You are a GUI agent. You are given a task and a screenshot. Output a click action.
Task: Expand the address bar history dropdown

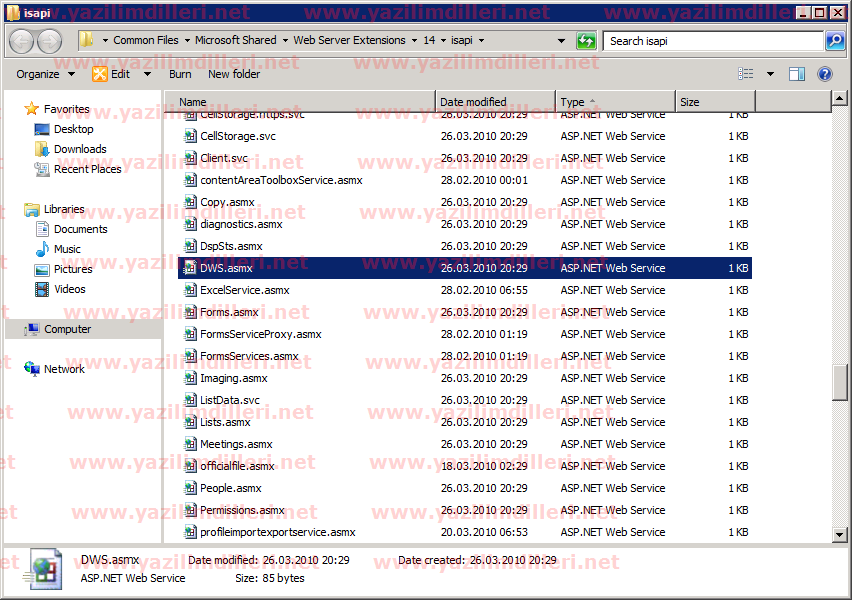pos(561,41)
